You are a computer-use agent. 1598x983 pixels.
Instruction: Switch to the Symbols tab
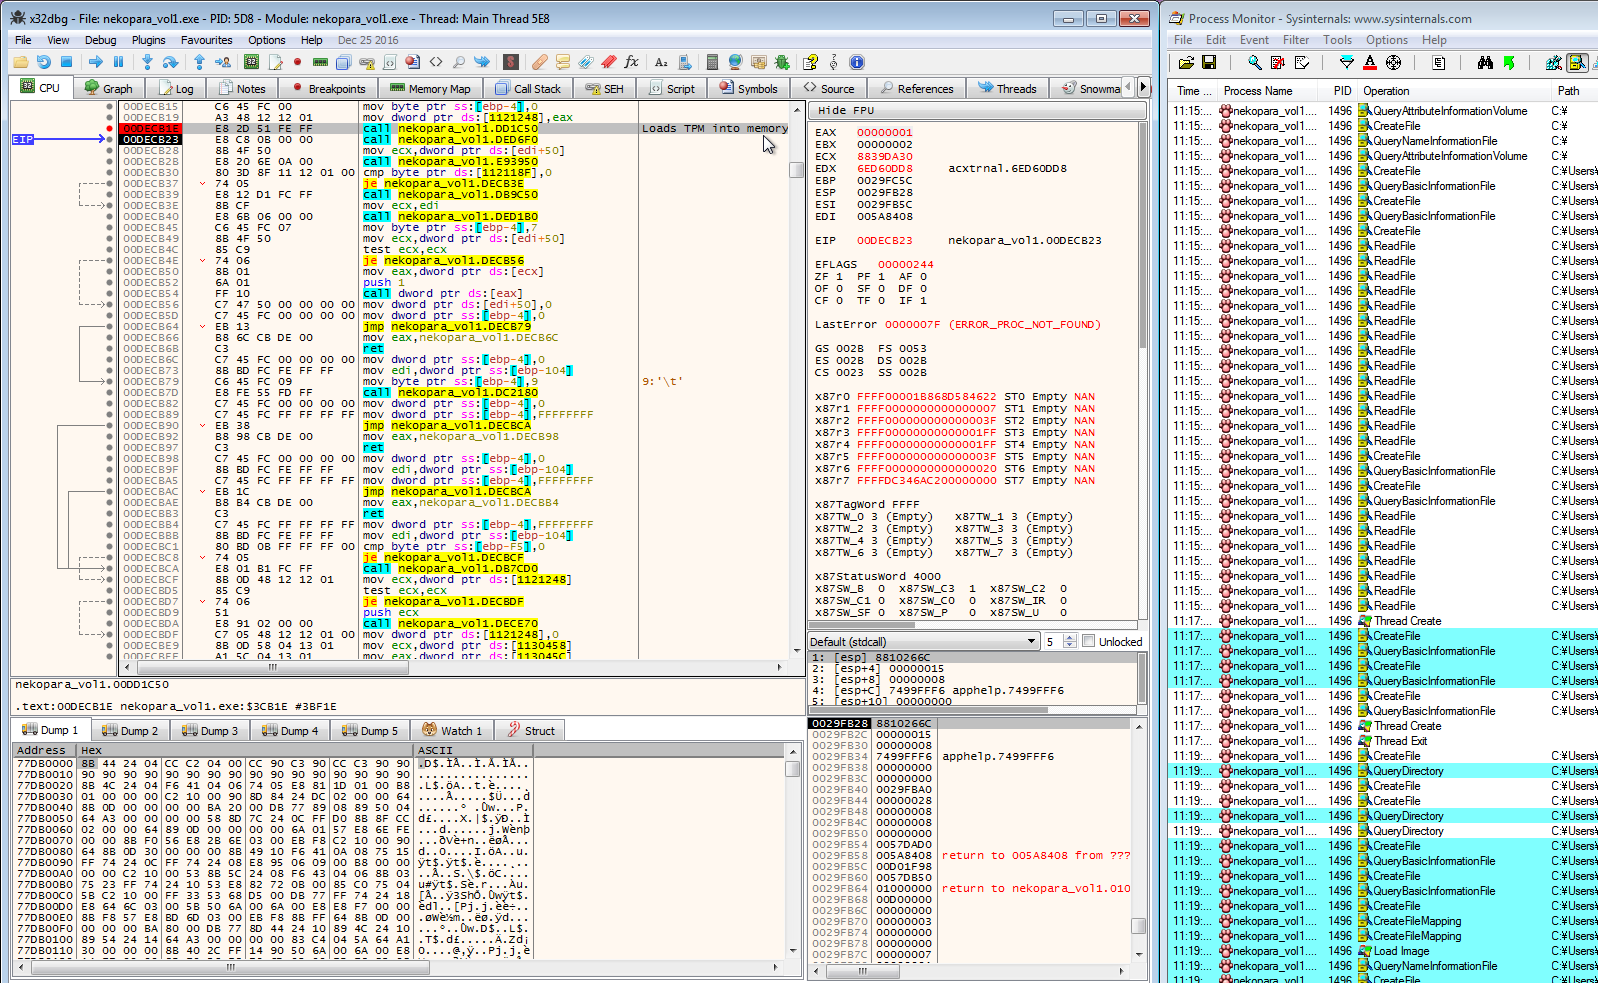(749, 88)
